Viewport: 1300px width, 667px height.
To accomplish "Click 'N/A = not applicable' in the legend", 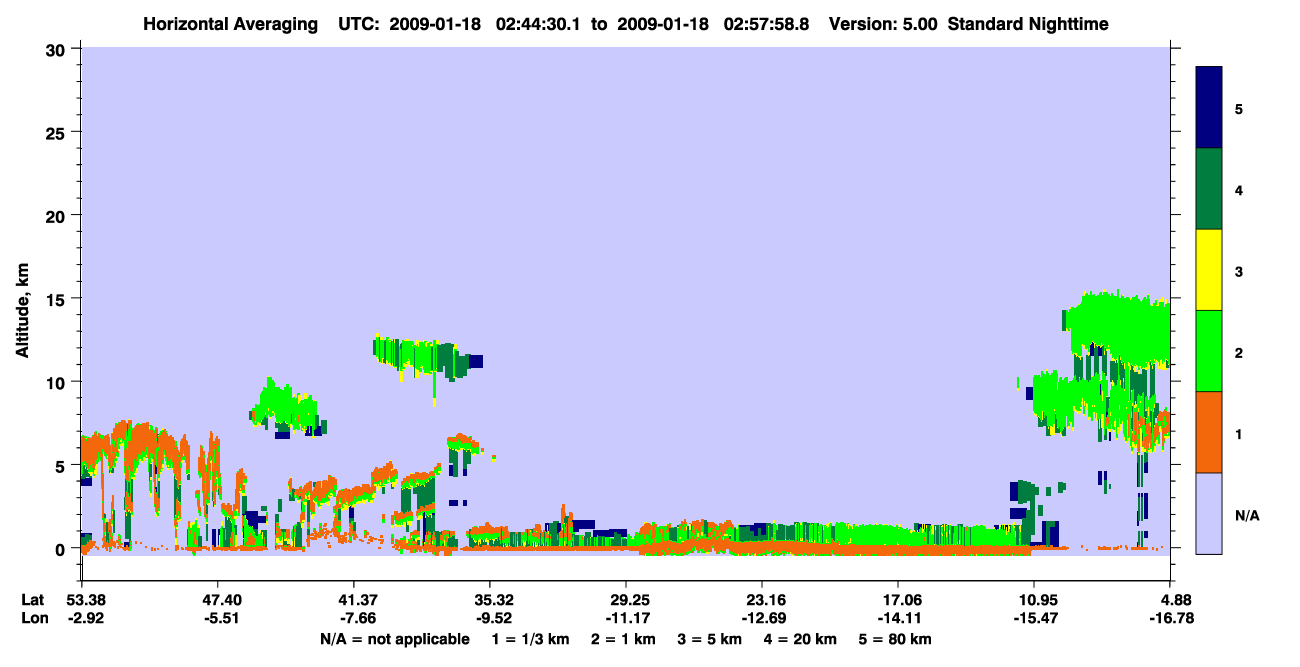I will [394, 639].
